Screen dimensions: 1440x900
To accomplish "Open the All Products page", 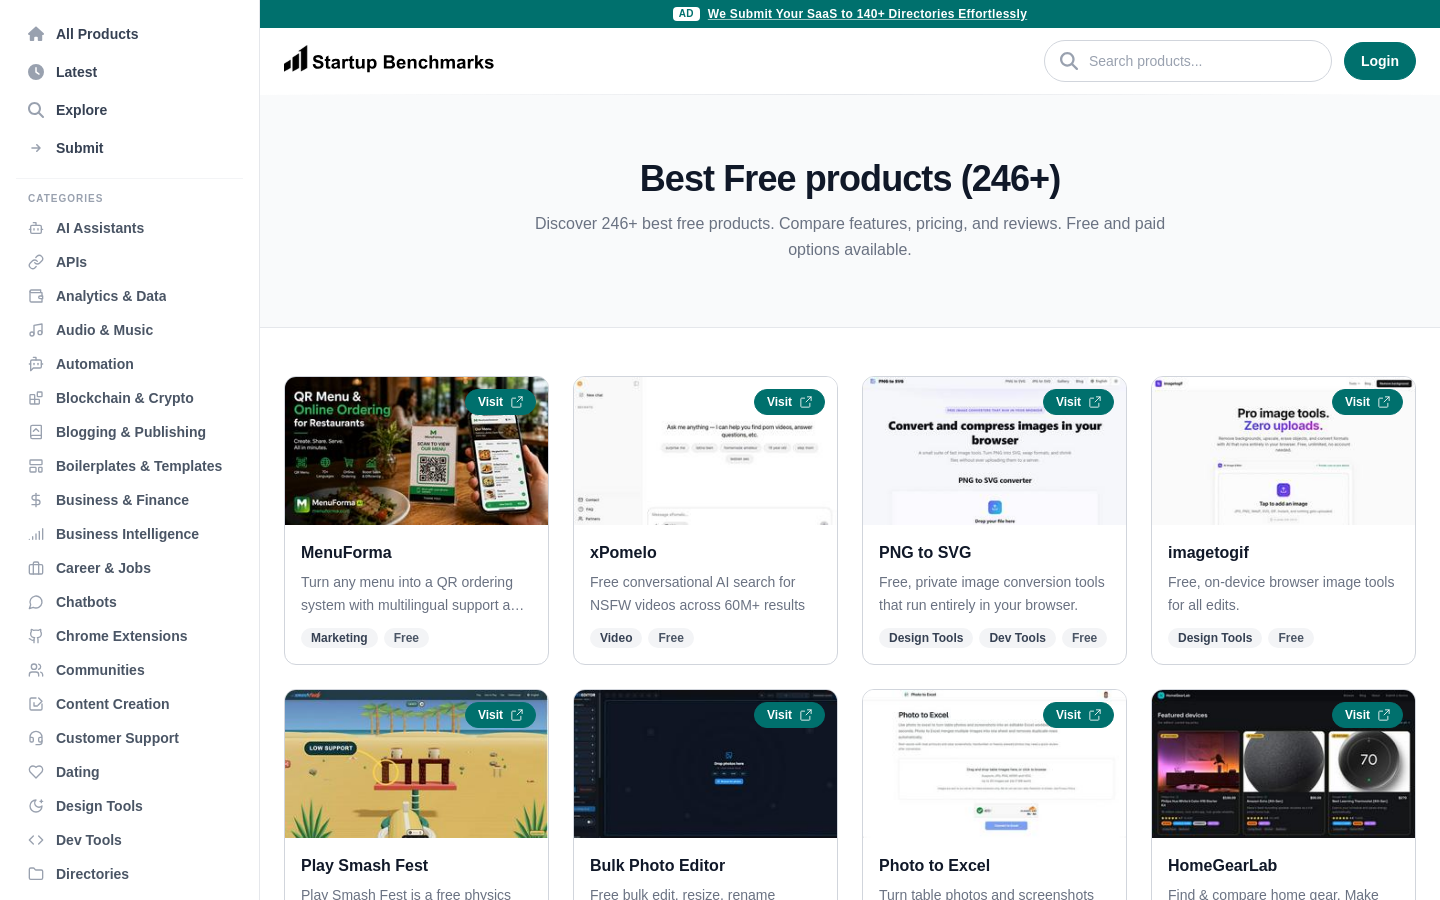I will pyautogui.click(x=130, y=34).
